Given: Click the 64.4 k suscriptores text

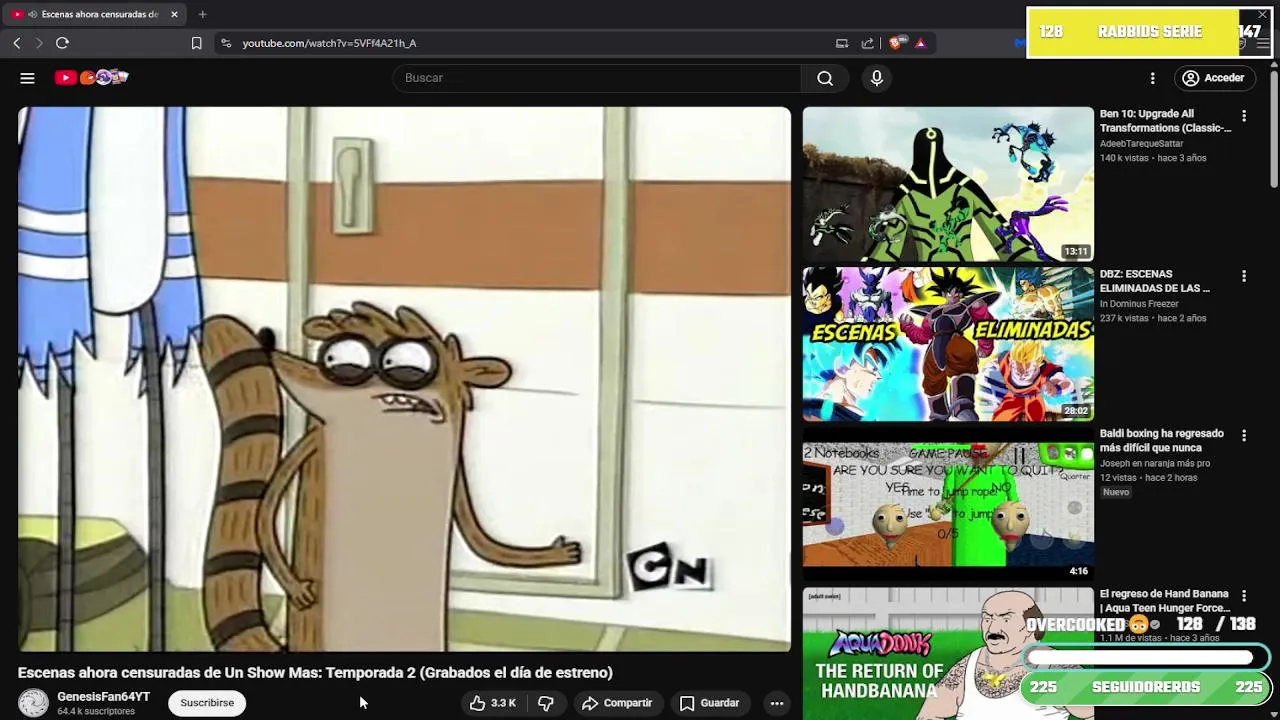Looking at the screenshot, I should (x=96, y=712).
